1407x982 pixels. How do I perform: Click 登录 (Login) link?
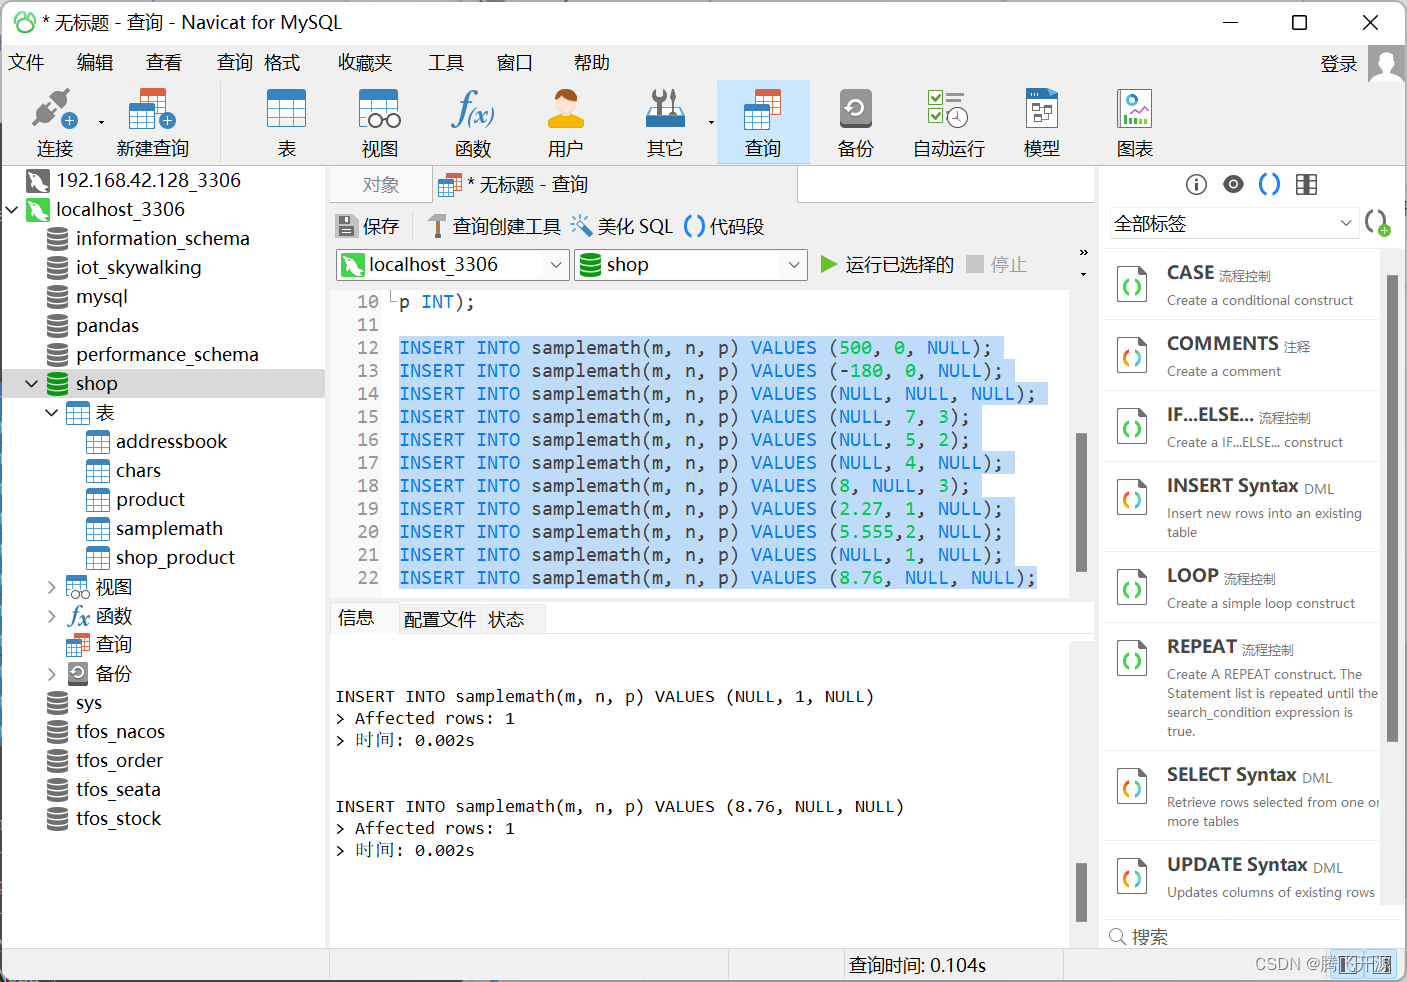(1338, 64)
